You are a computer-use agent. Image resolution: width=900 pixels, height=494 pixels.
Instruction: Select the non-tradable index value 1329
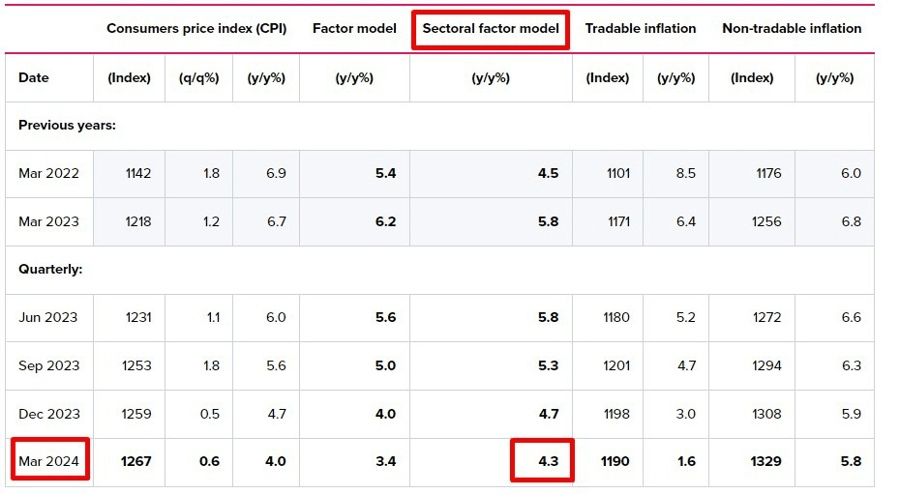765,462
